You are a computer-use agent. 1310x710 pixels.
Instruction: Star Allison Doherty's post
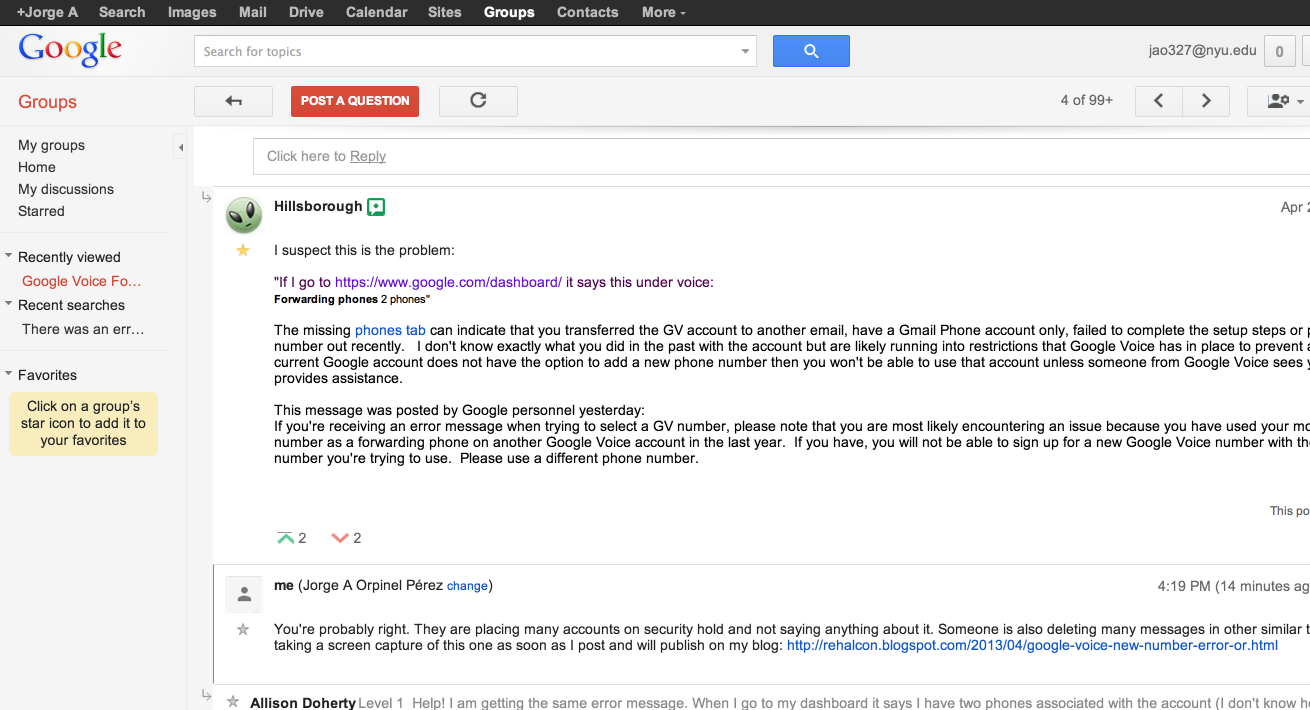pos(233,702)
